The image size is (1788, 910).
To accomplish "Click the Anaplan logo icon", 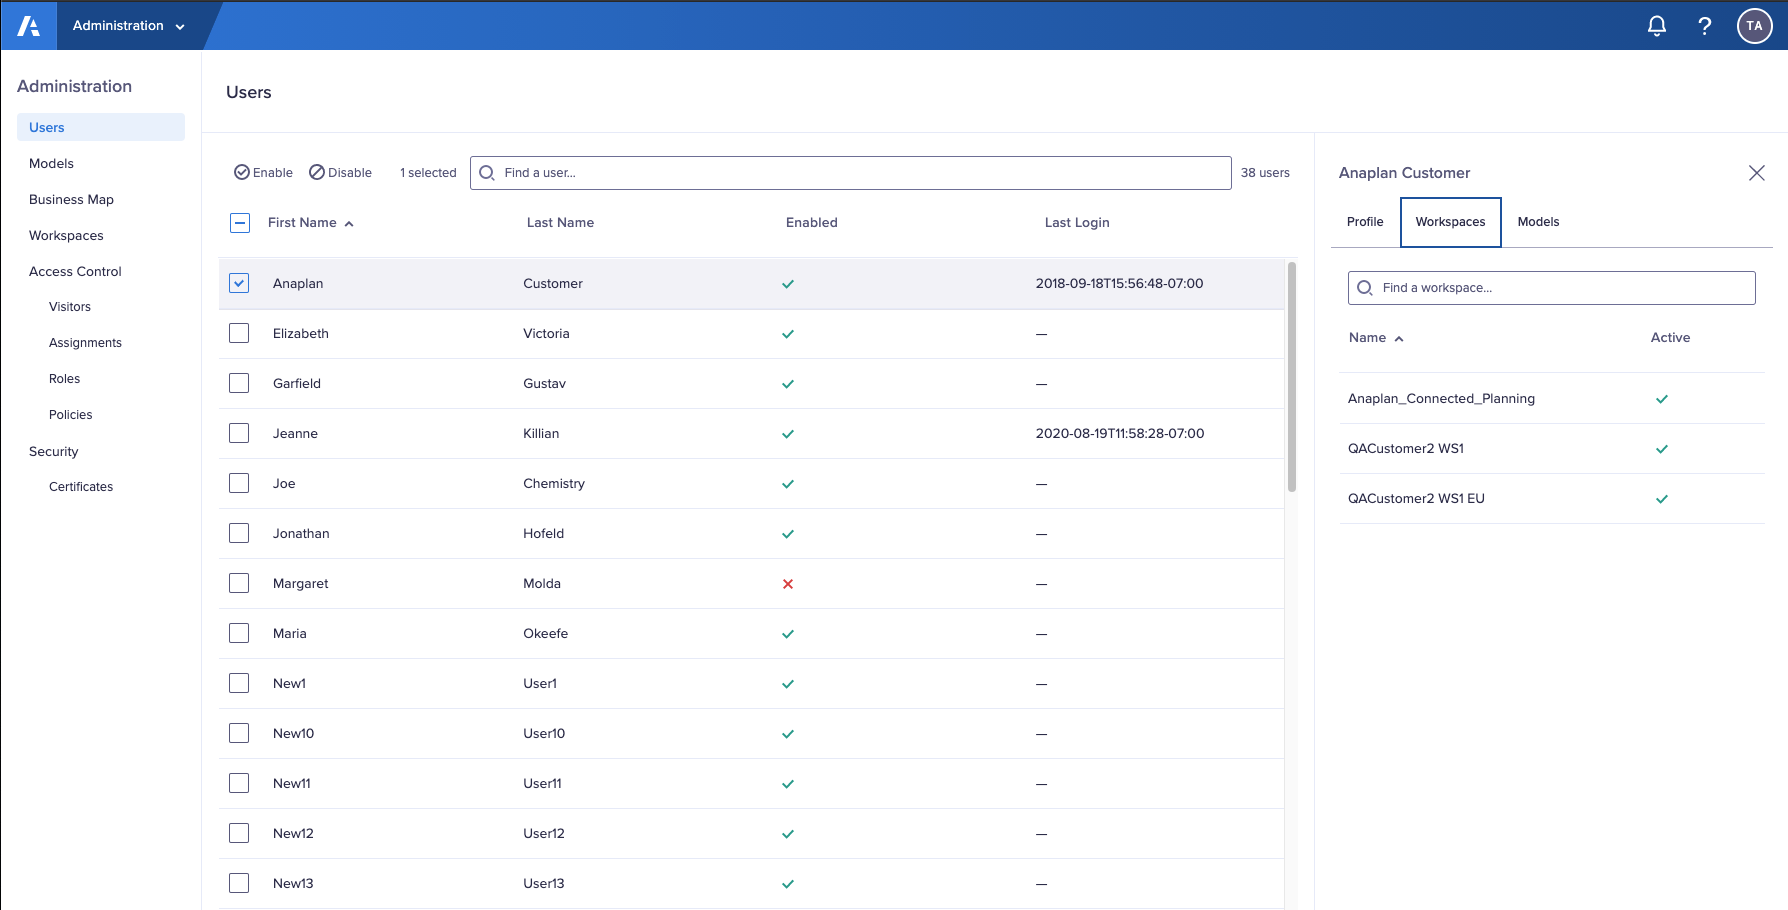I will click(29, 26).
